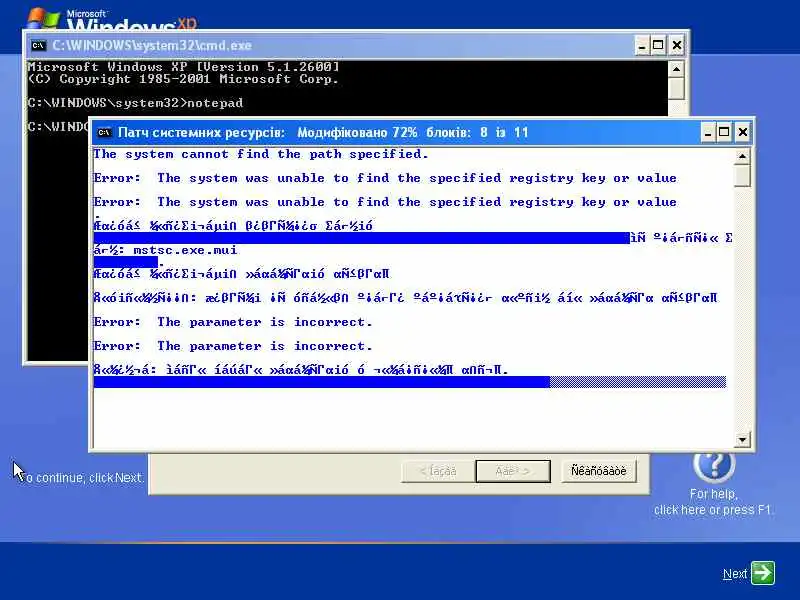The image size is (800, 600).
Task: Maximize the cmd.exe window
Action: coord(658,46)
